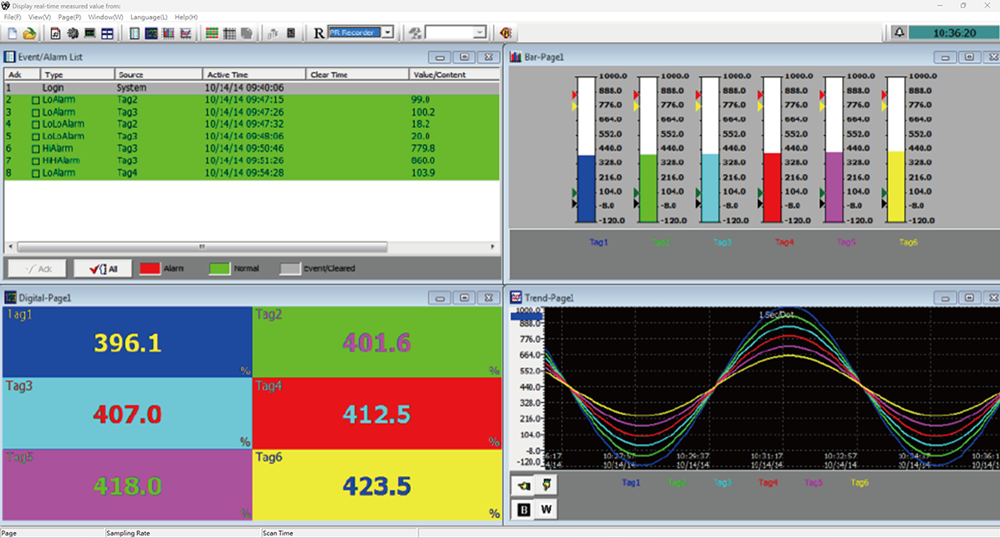Click the four-pane window layout icon

pyautogui.click(x=106, y=33)
